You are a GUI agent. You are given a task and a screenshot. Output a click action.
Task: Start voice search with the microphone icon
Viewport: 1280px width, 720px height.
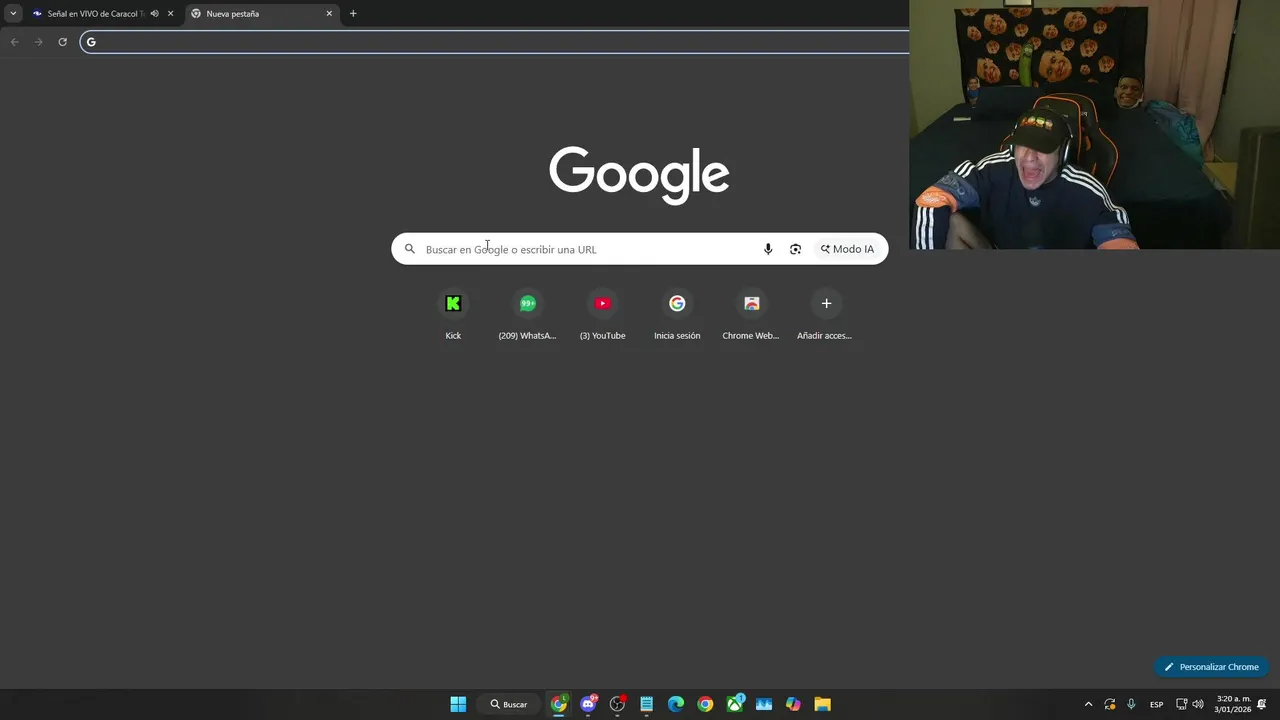tap(768, 249)
